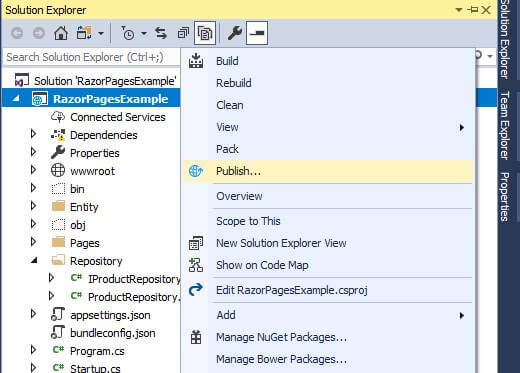
Task: Choose Show on Code Map
Action: coord(328,265)
